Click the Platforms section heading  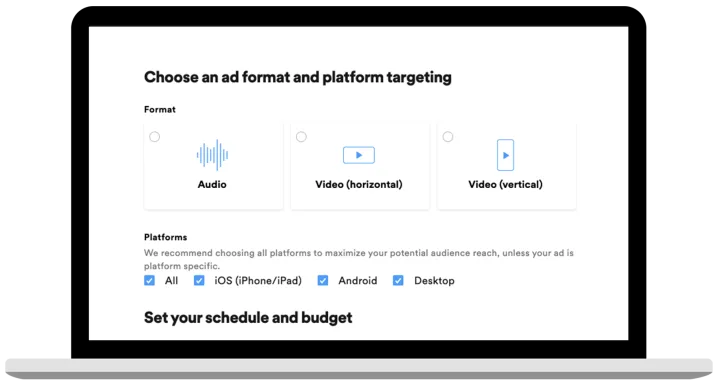[x=165, y=237]
